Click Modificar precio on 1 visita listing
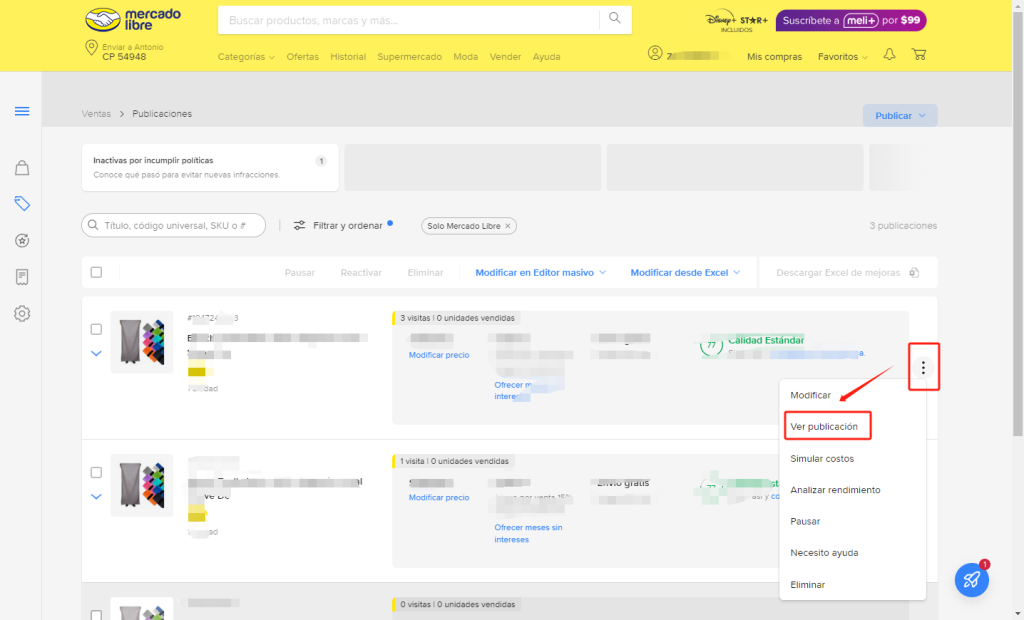The height and width of the screenshot is (620, 1024). pos(439,497)
